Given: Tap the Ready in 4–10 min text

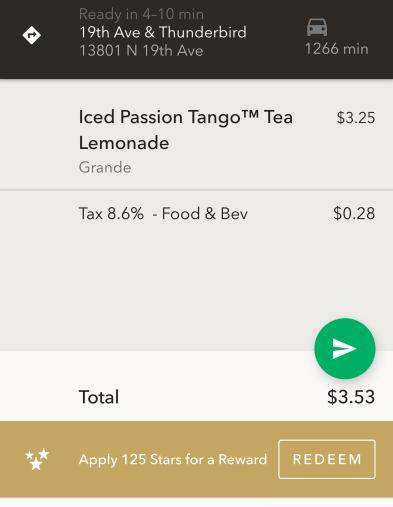Looking at the screenshot, I should (141, 14).
